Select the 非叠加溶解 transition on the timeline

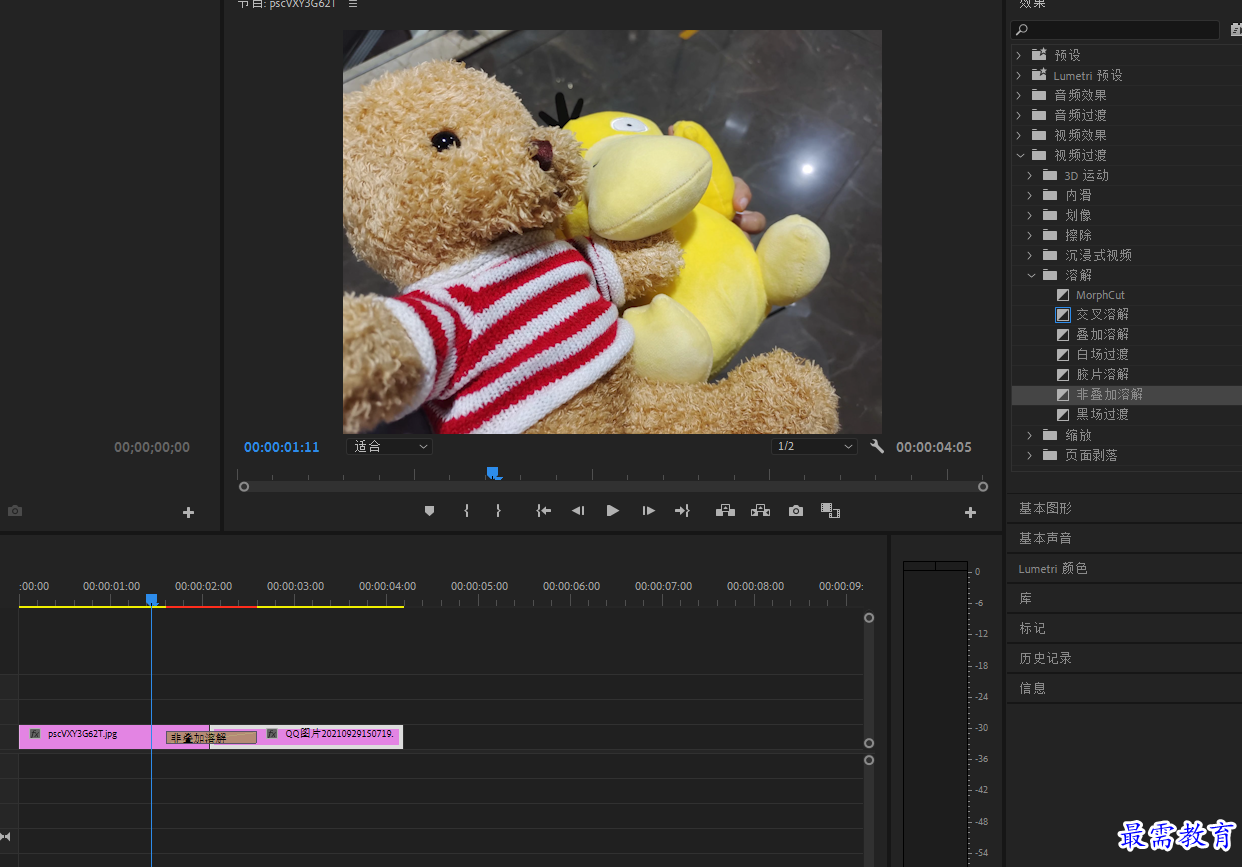tap(211, 738)
